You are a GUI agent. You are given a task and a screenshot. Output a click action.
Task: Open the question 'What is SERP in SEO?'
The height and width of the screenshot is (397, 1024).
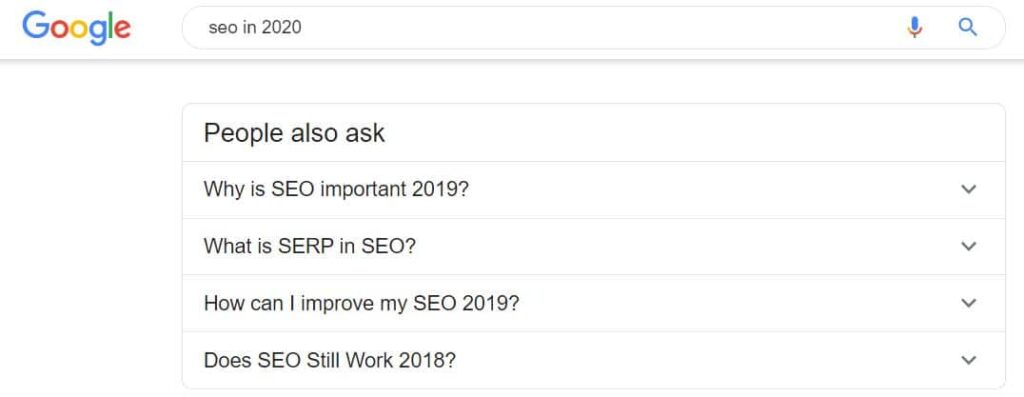pos(310,246)
